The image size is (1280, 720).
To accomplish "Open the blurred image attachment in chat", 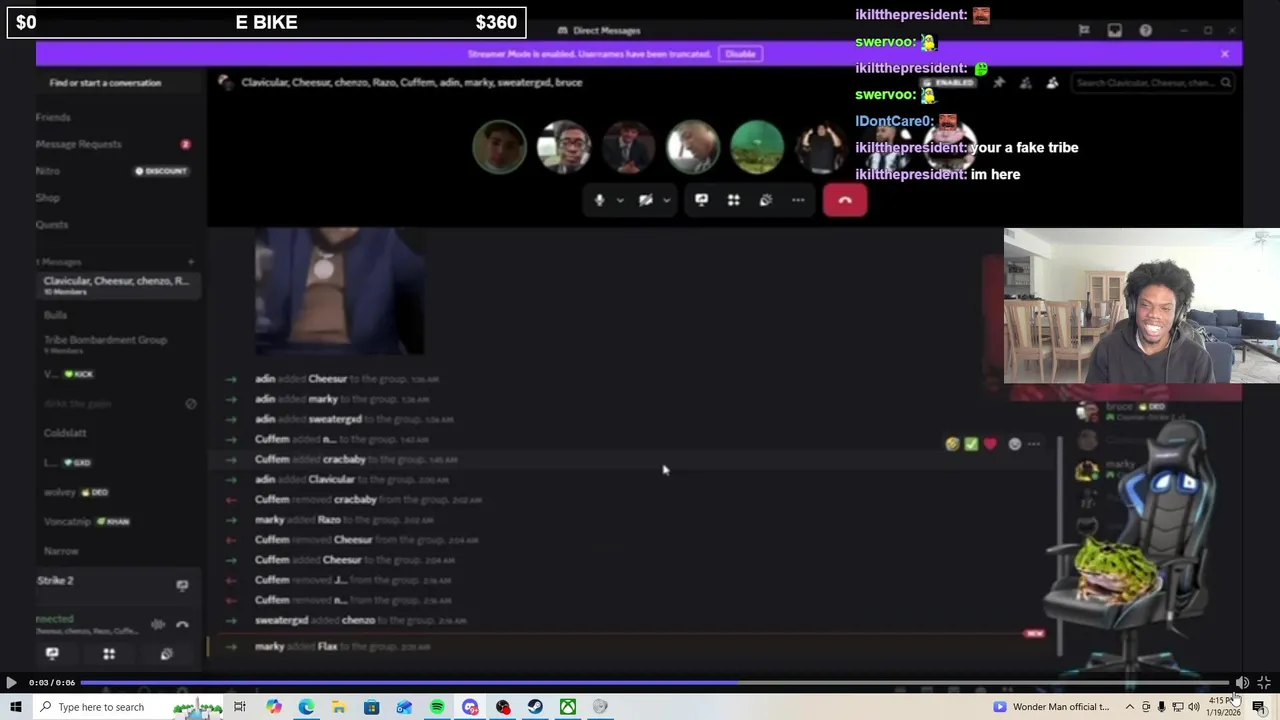I will point(340,291).
